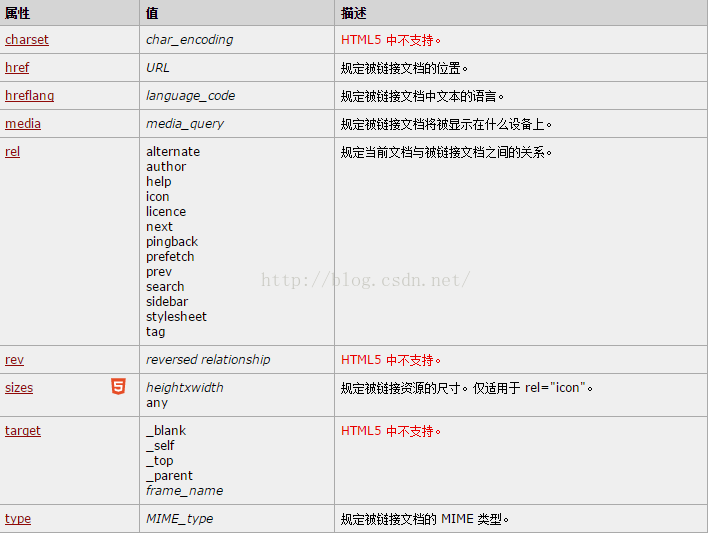This screenshot has height=538, width=712.
Task: Click the red HTML5 note in rev row
Action: tap(391, 360)
